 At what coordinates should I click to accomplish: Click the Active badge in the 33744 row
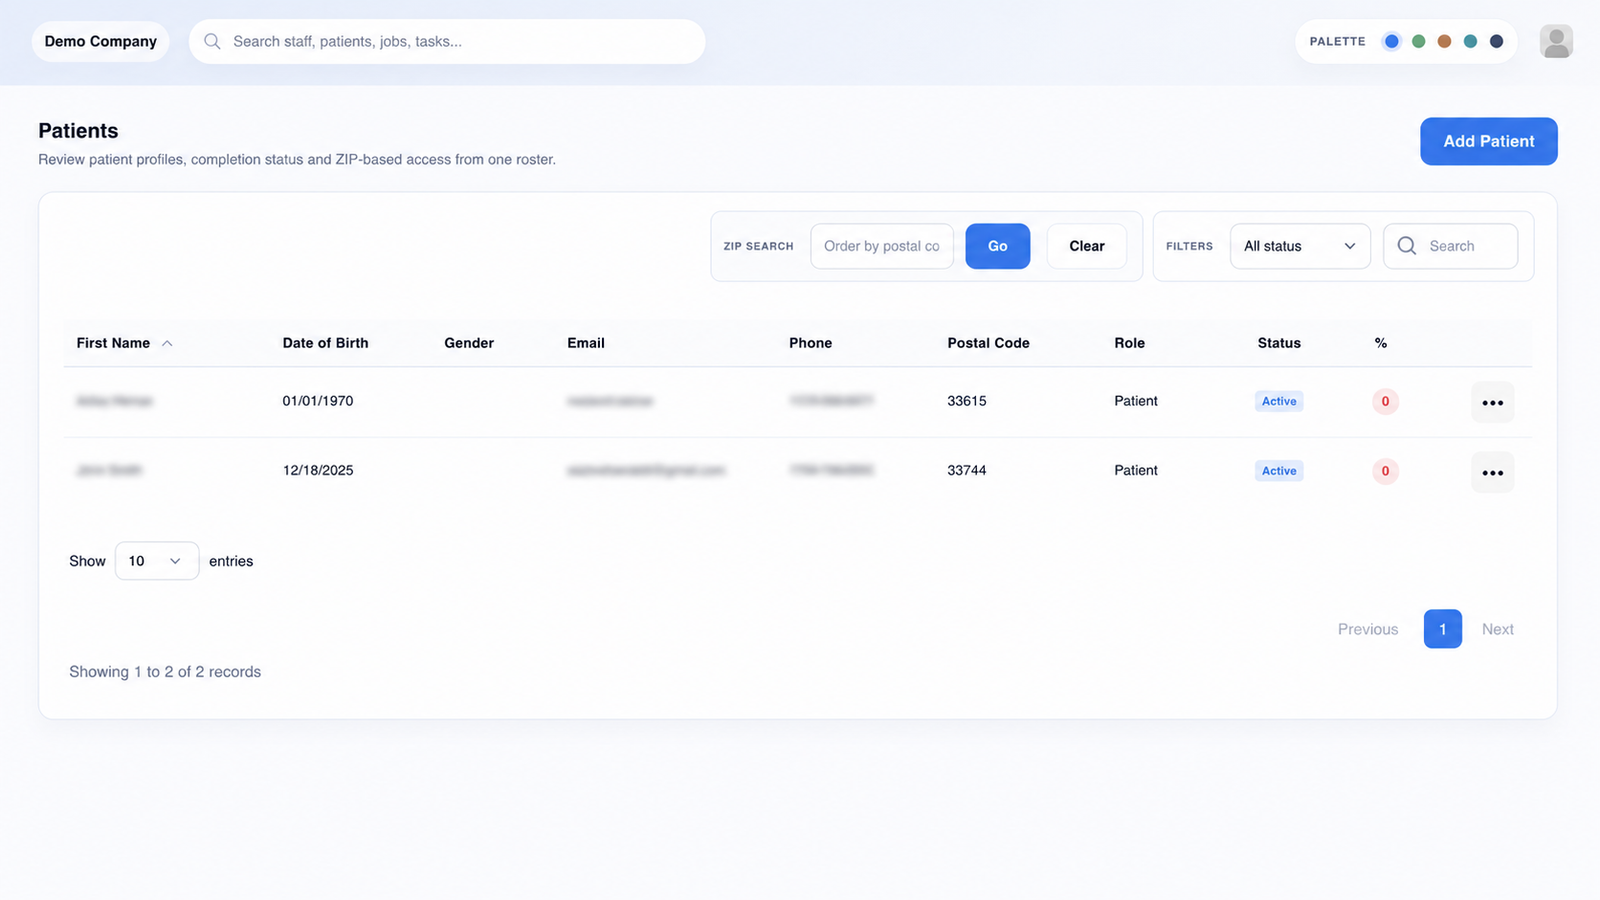[1279, 471]
